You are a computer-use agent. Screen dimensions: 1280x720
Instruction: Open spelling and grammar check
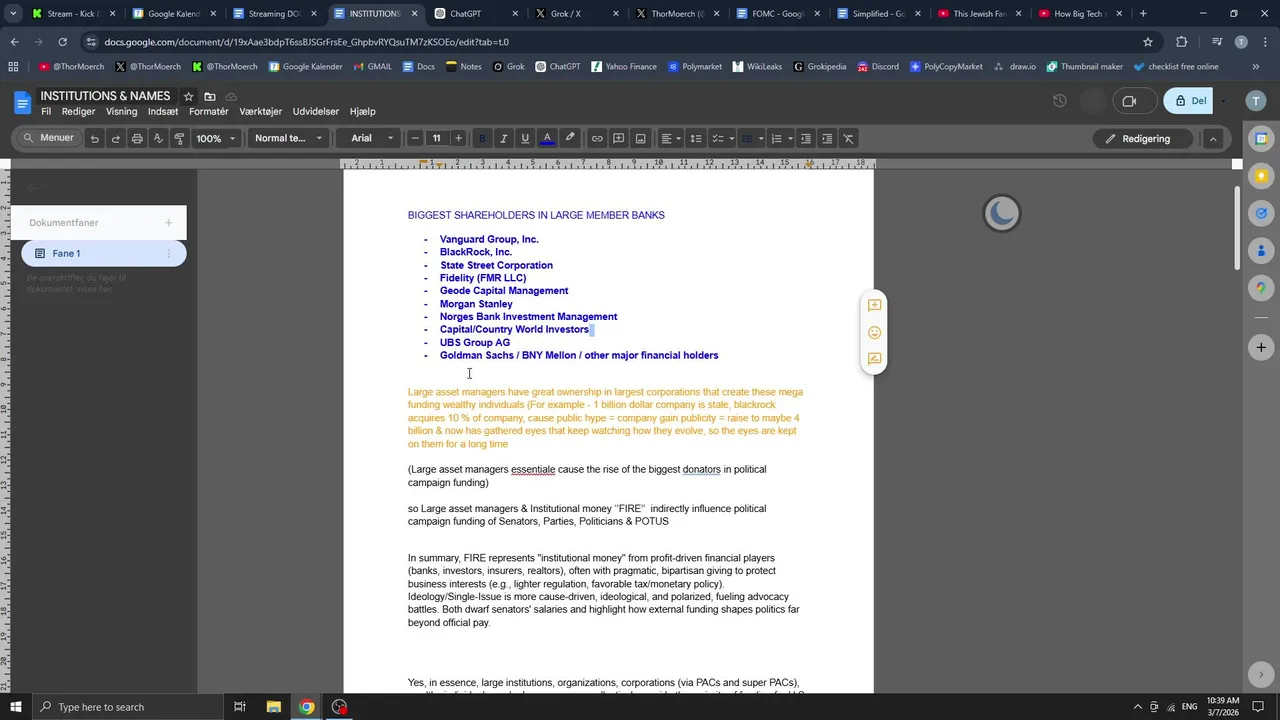[x=158, y=138]
